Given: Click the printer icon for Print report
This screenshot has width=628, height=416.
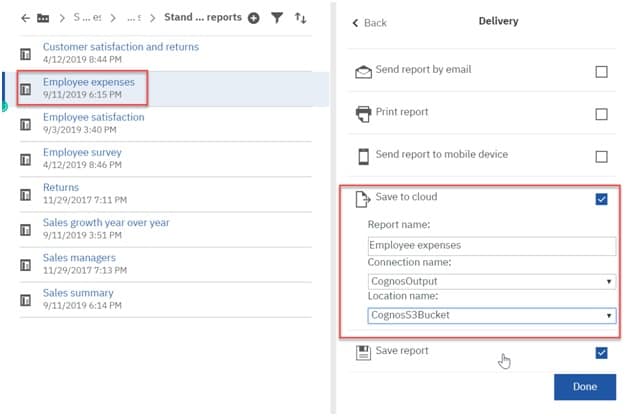Looking at the screenshot, I should coord(364,113).
